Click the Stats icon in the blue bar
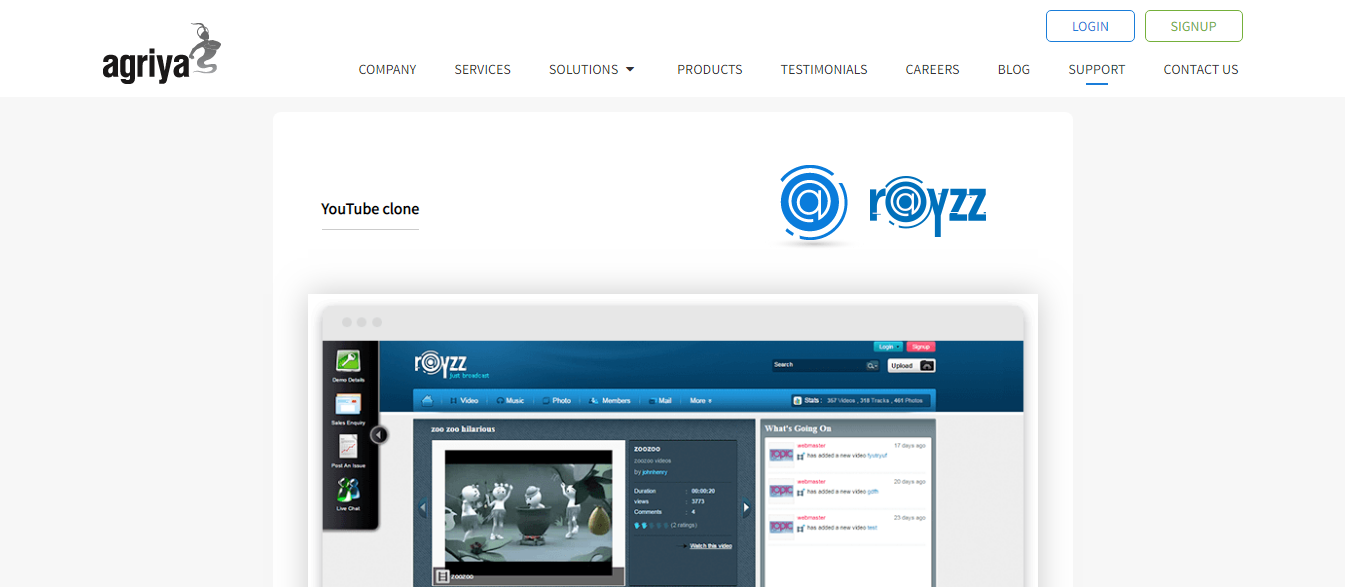The height and width of the screenshot is (587, 1345). 798,400
